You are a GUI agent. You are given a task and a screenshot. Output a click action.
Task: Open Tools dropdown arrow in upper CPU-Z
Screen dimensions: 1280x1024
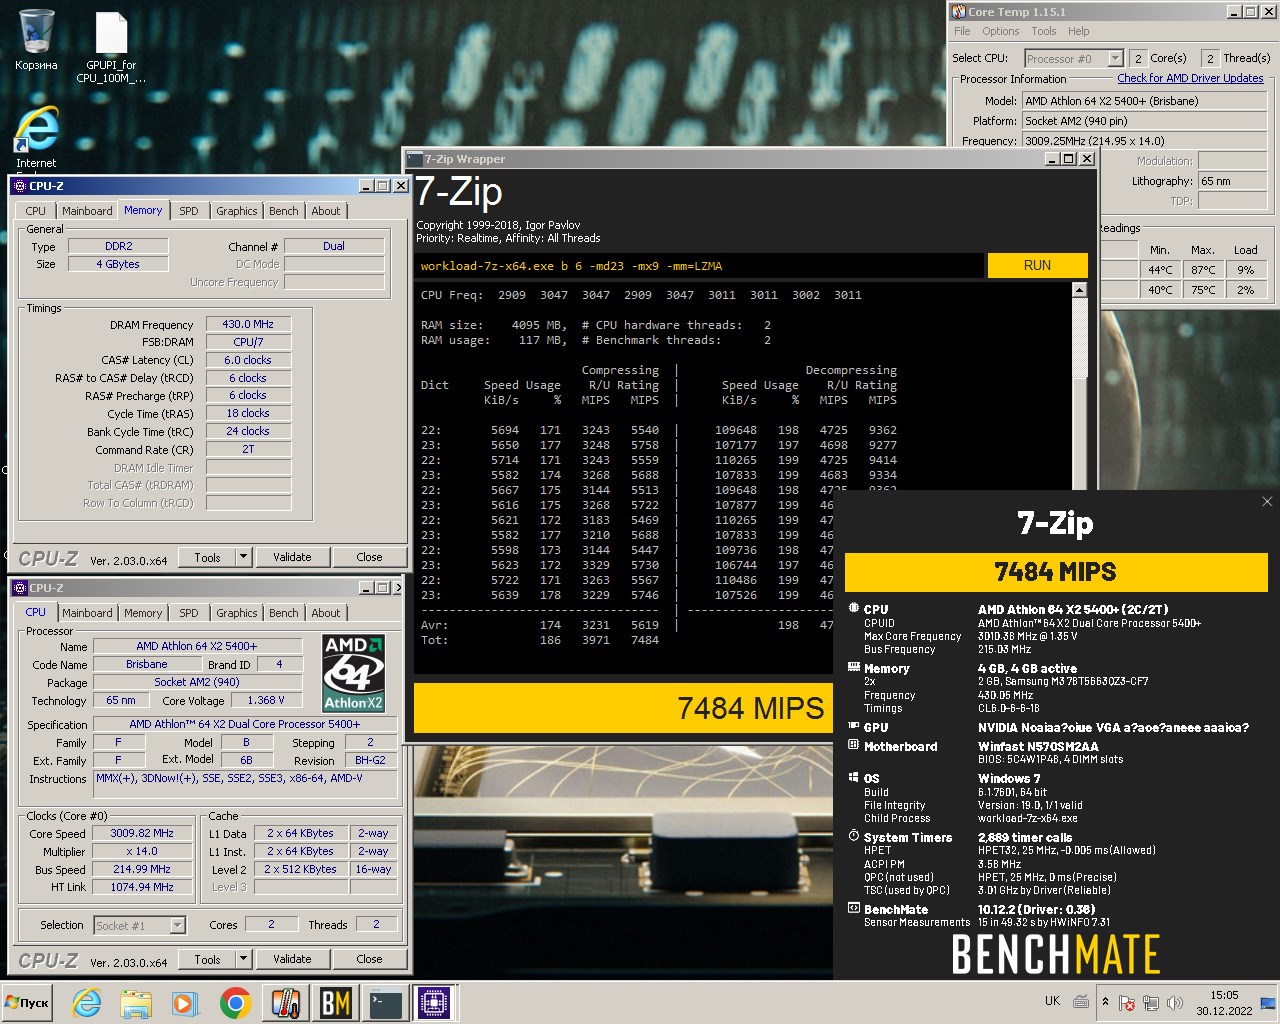click(243, 557)
